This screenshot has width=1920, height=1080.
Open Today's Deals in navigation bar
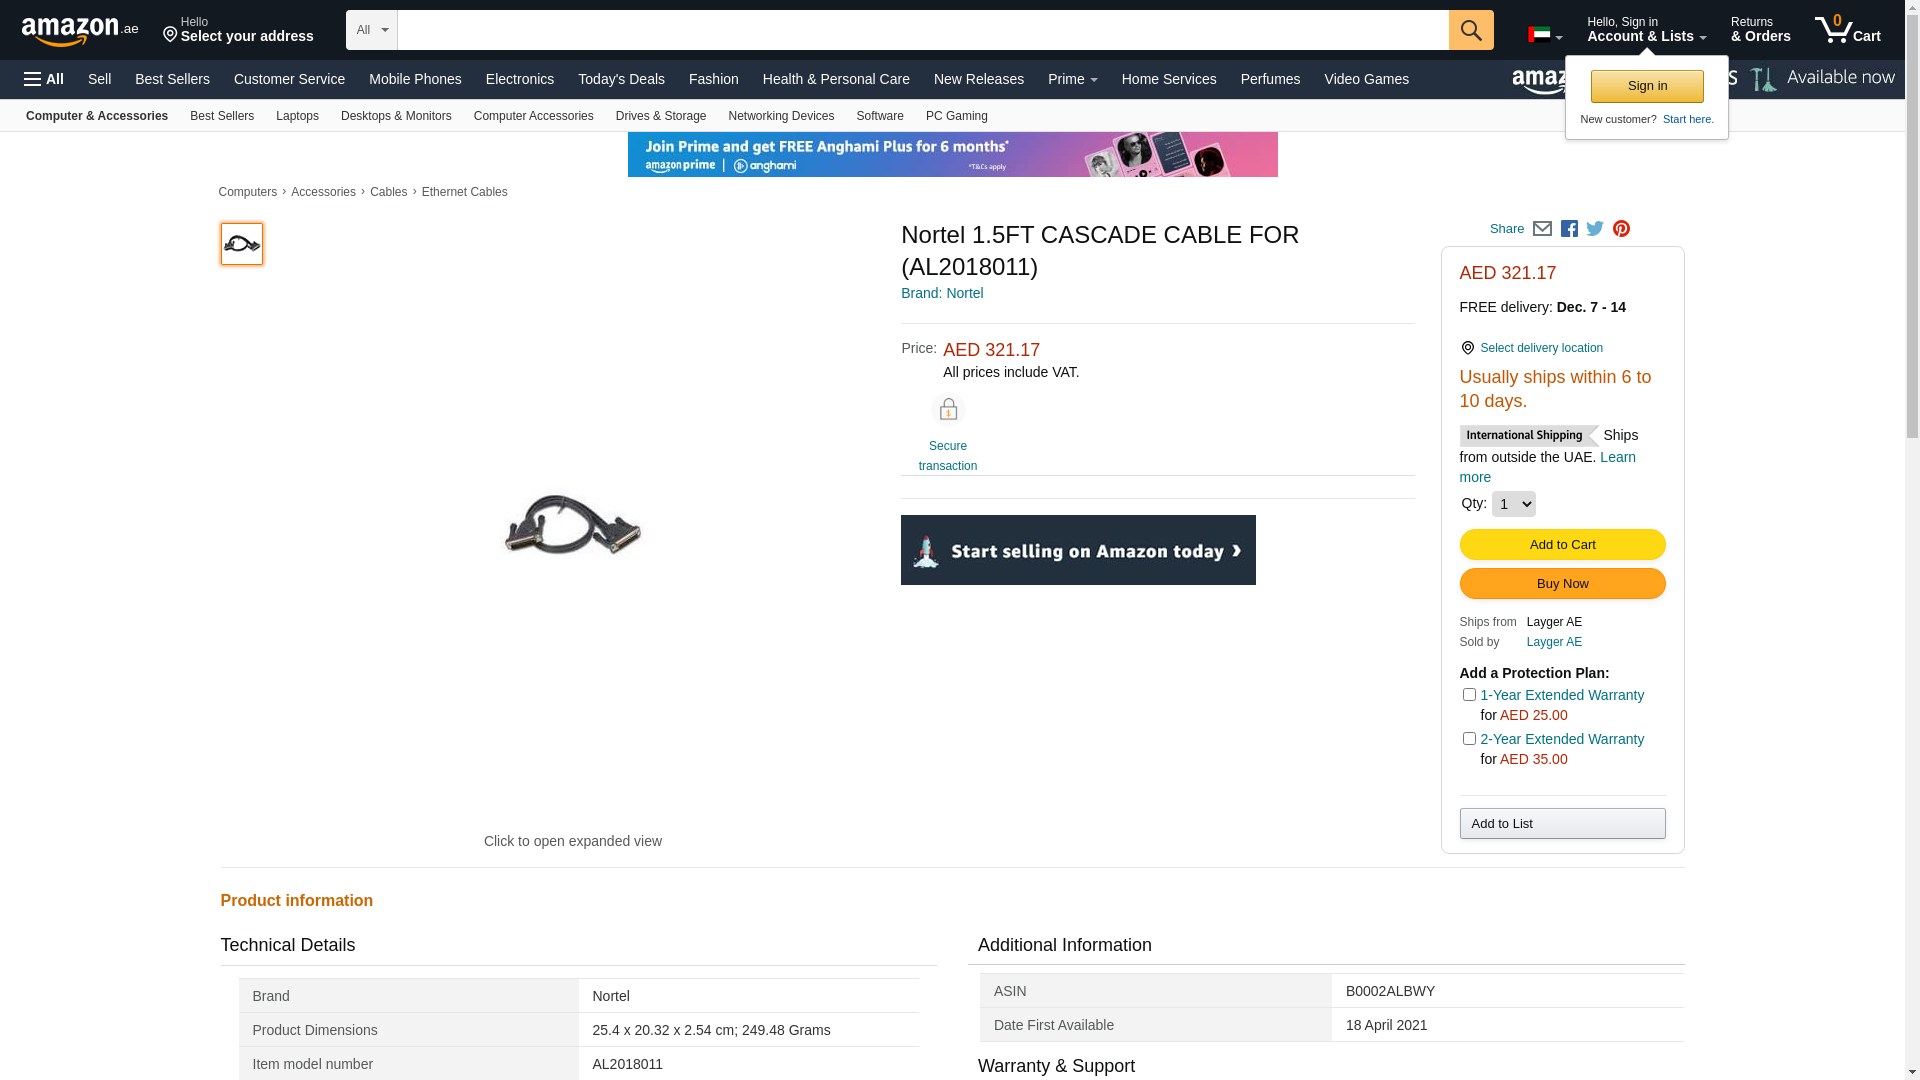620,79
